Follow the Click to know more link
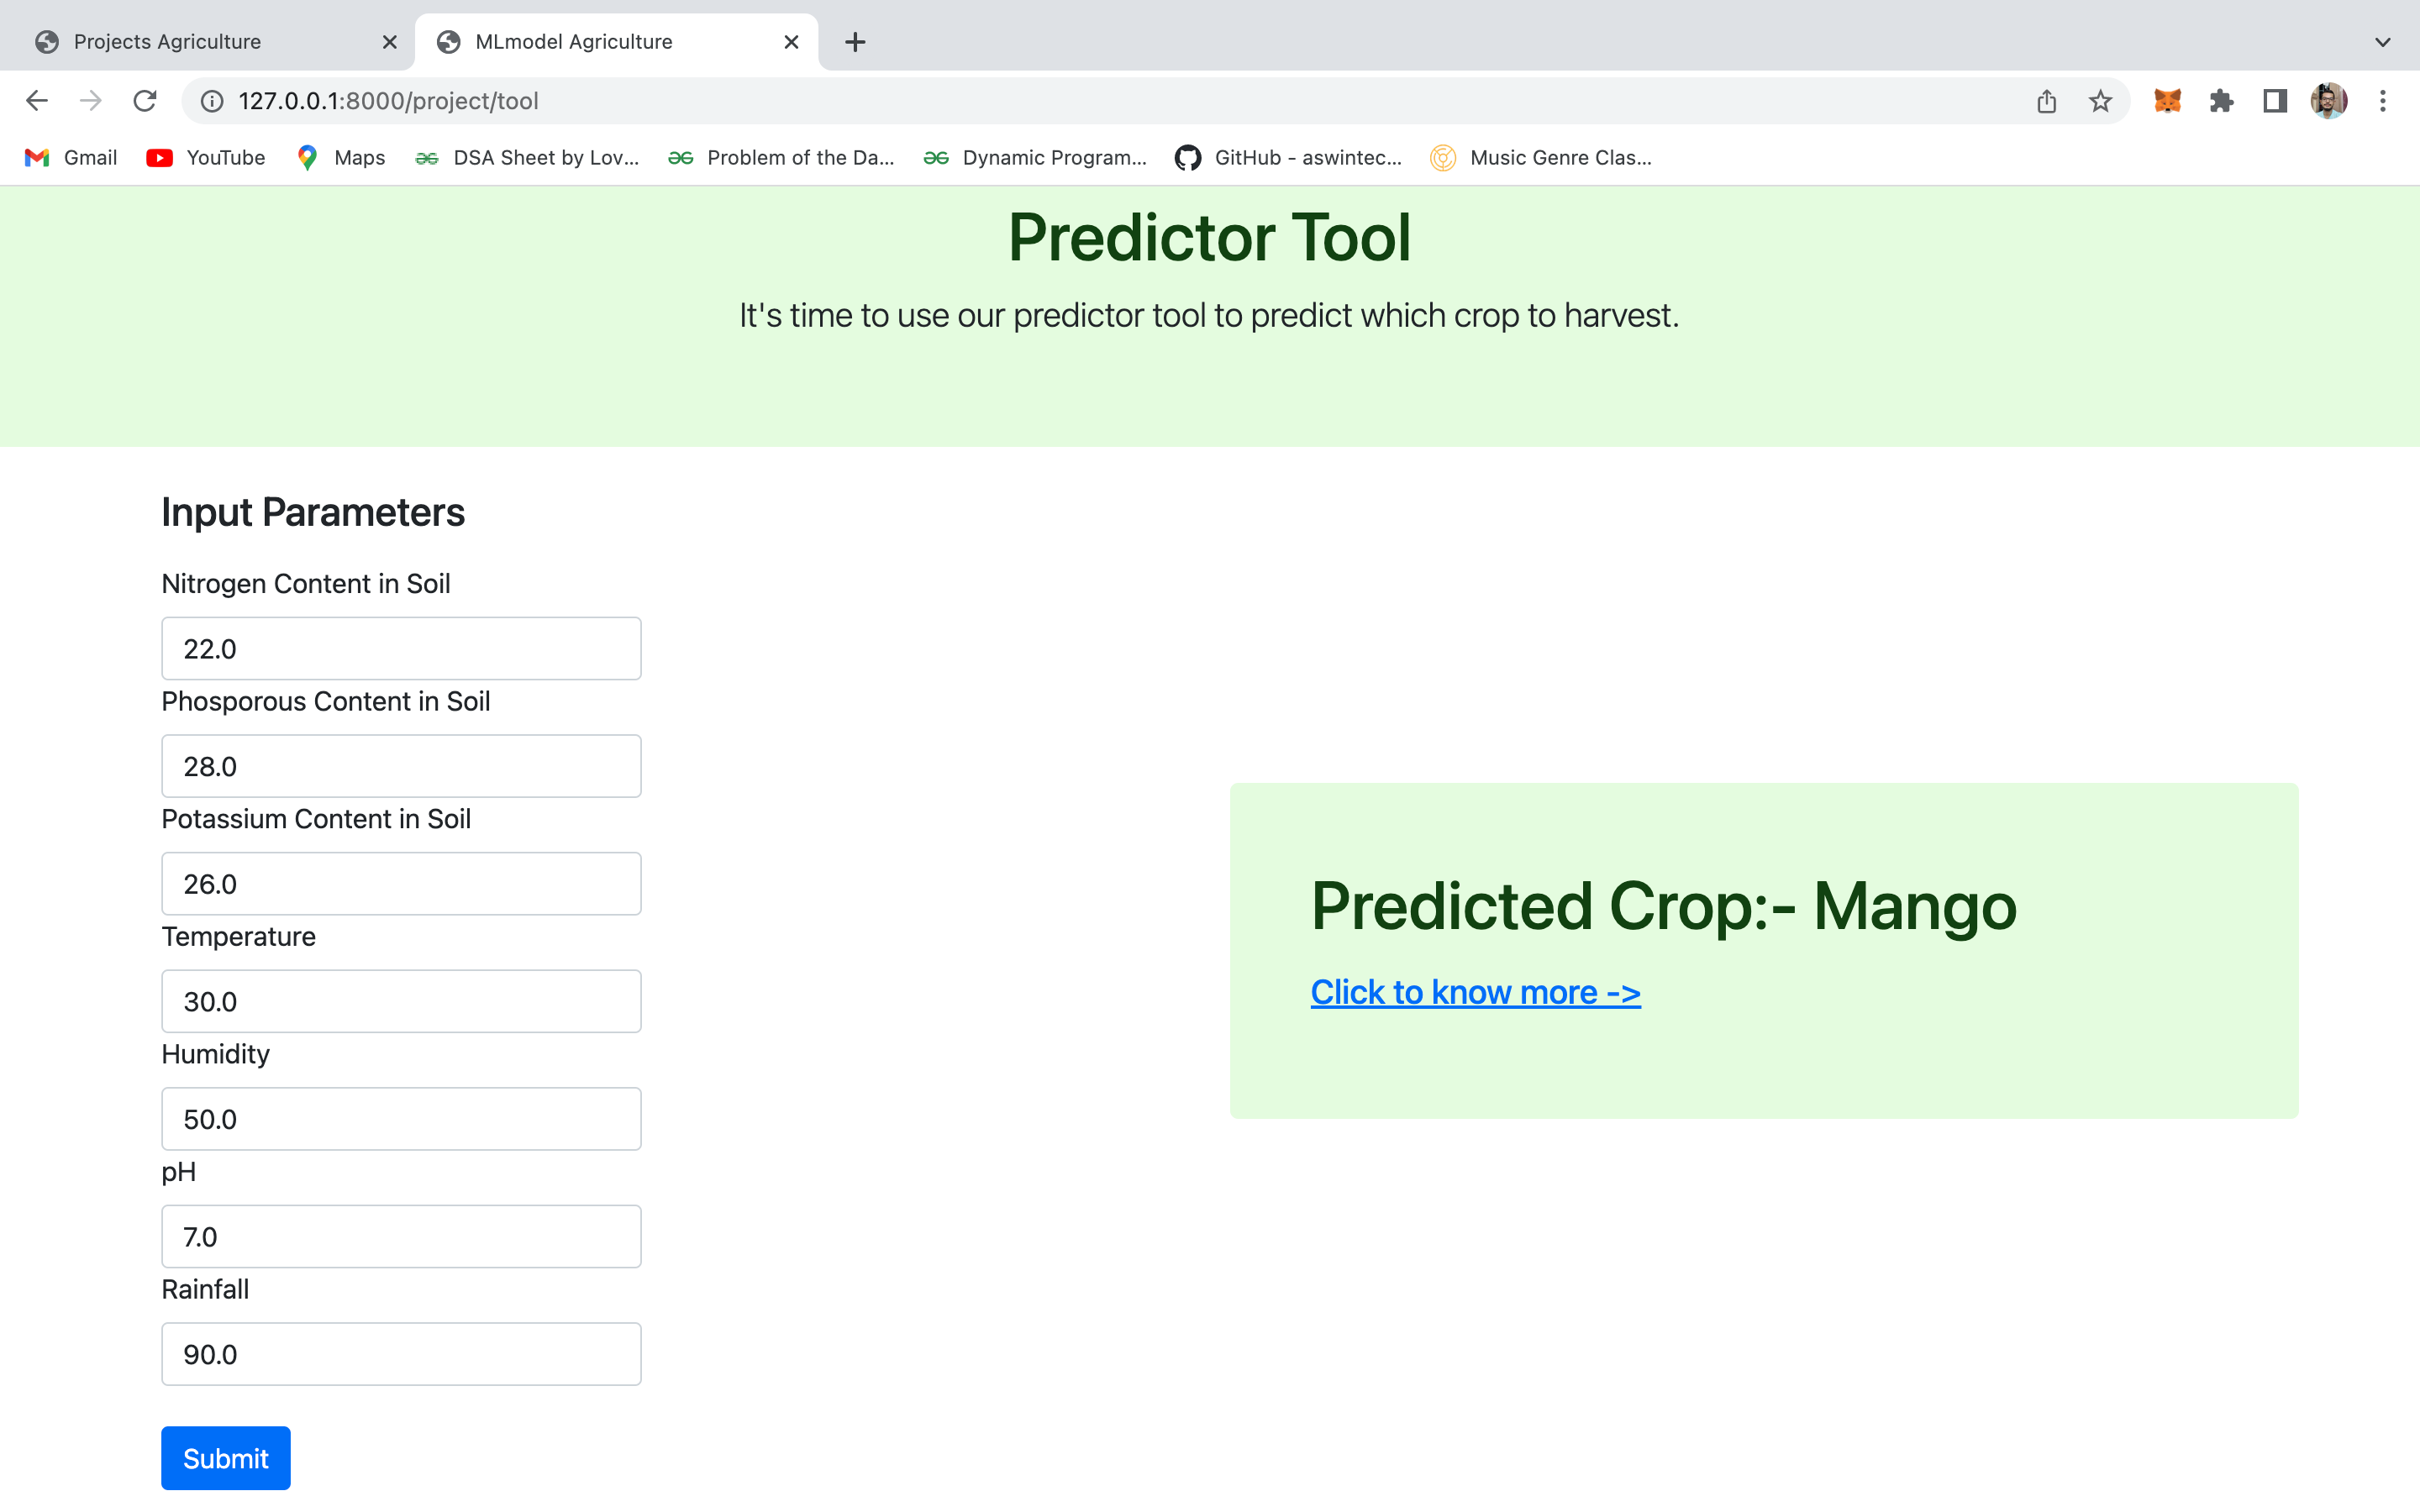 (1474, 991)
